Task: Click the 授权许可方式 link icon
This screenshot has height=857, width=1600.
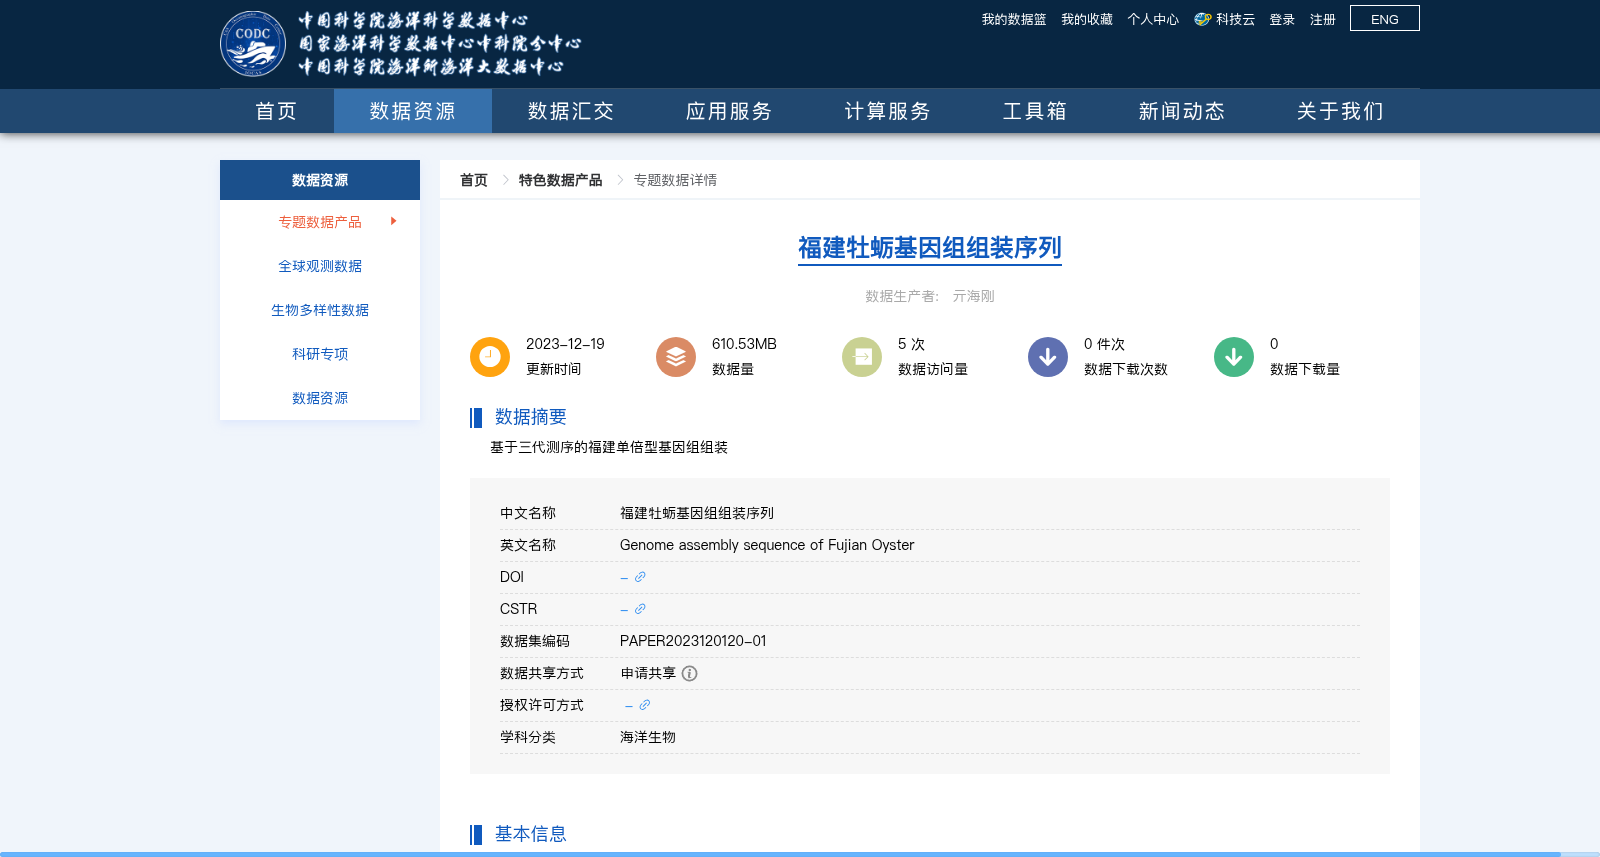Action: (645, 705)
